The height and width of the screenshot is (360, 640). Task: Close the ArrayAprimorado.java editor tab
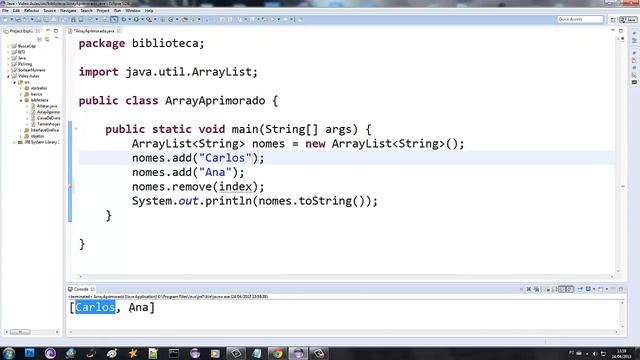click(x=119, y=31)
